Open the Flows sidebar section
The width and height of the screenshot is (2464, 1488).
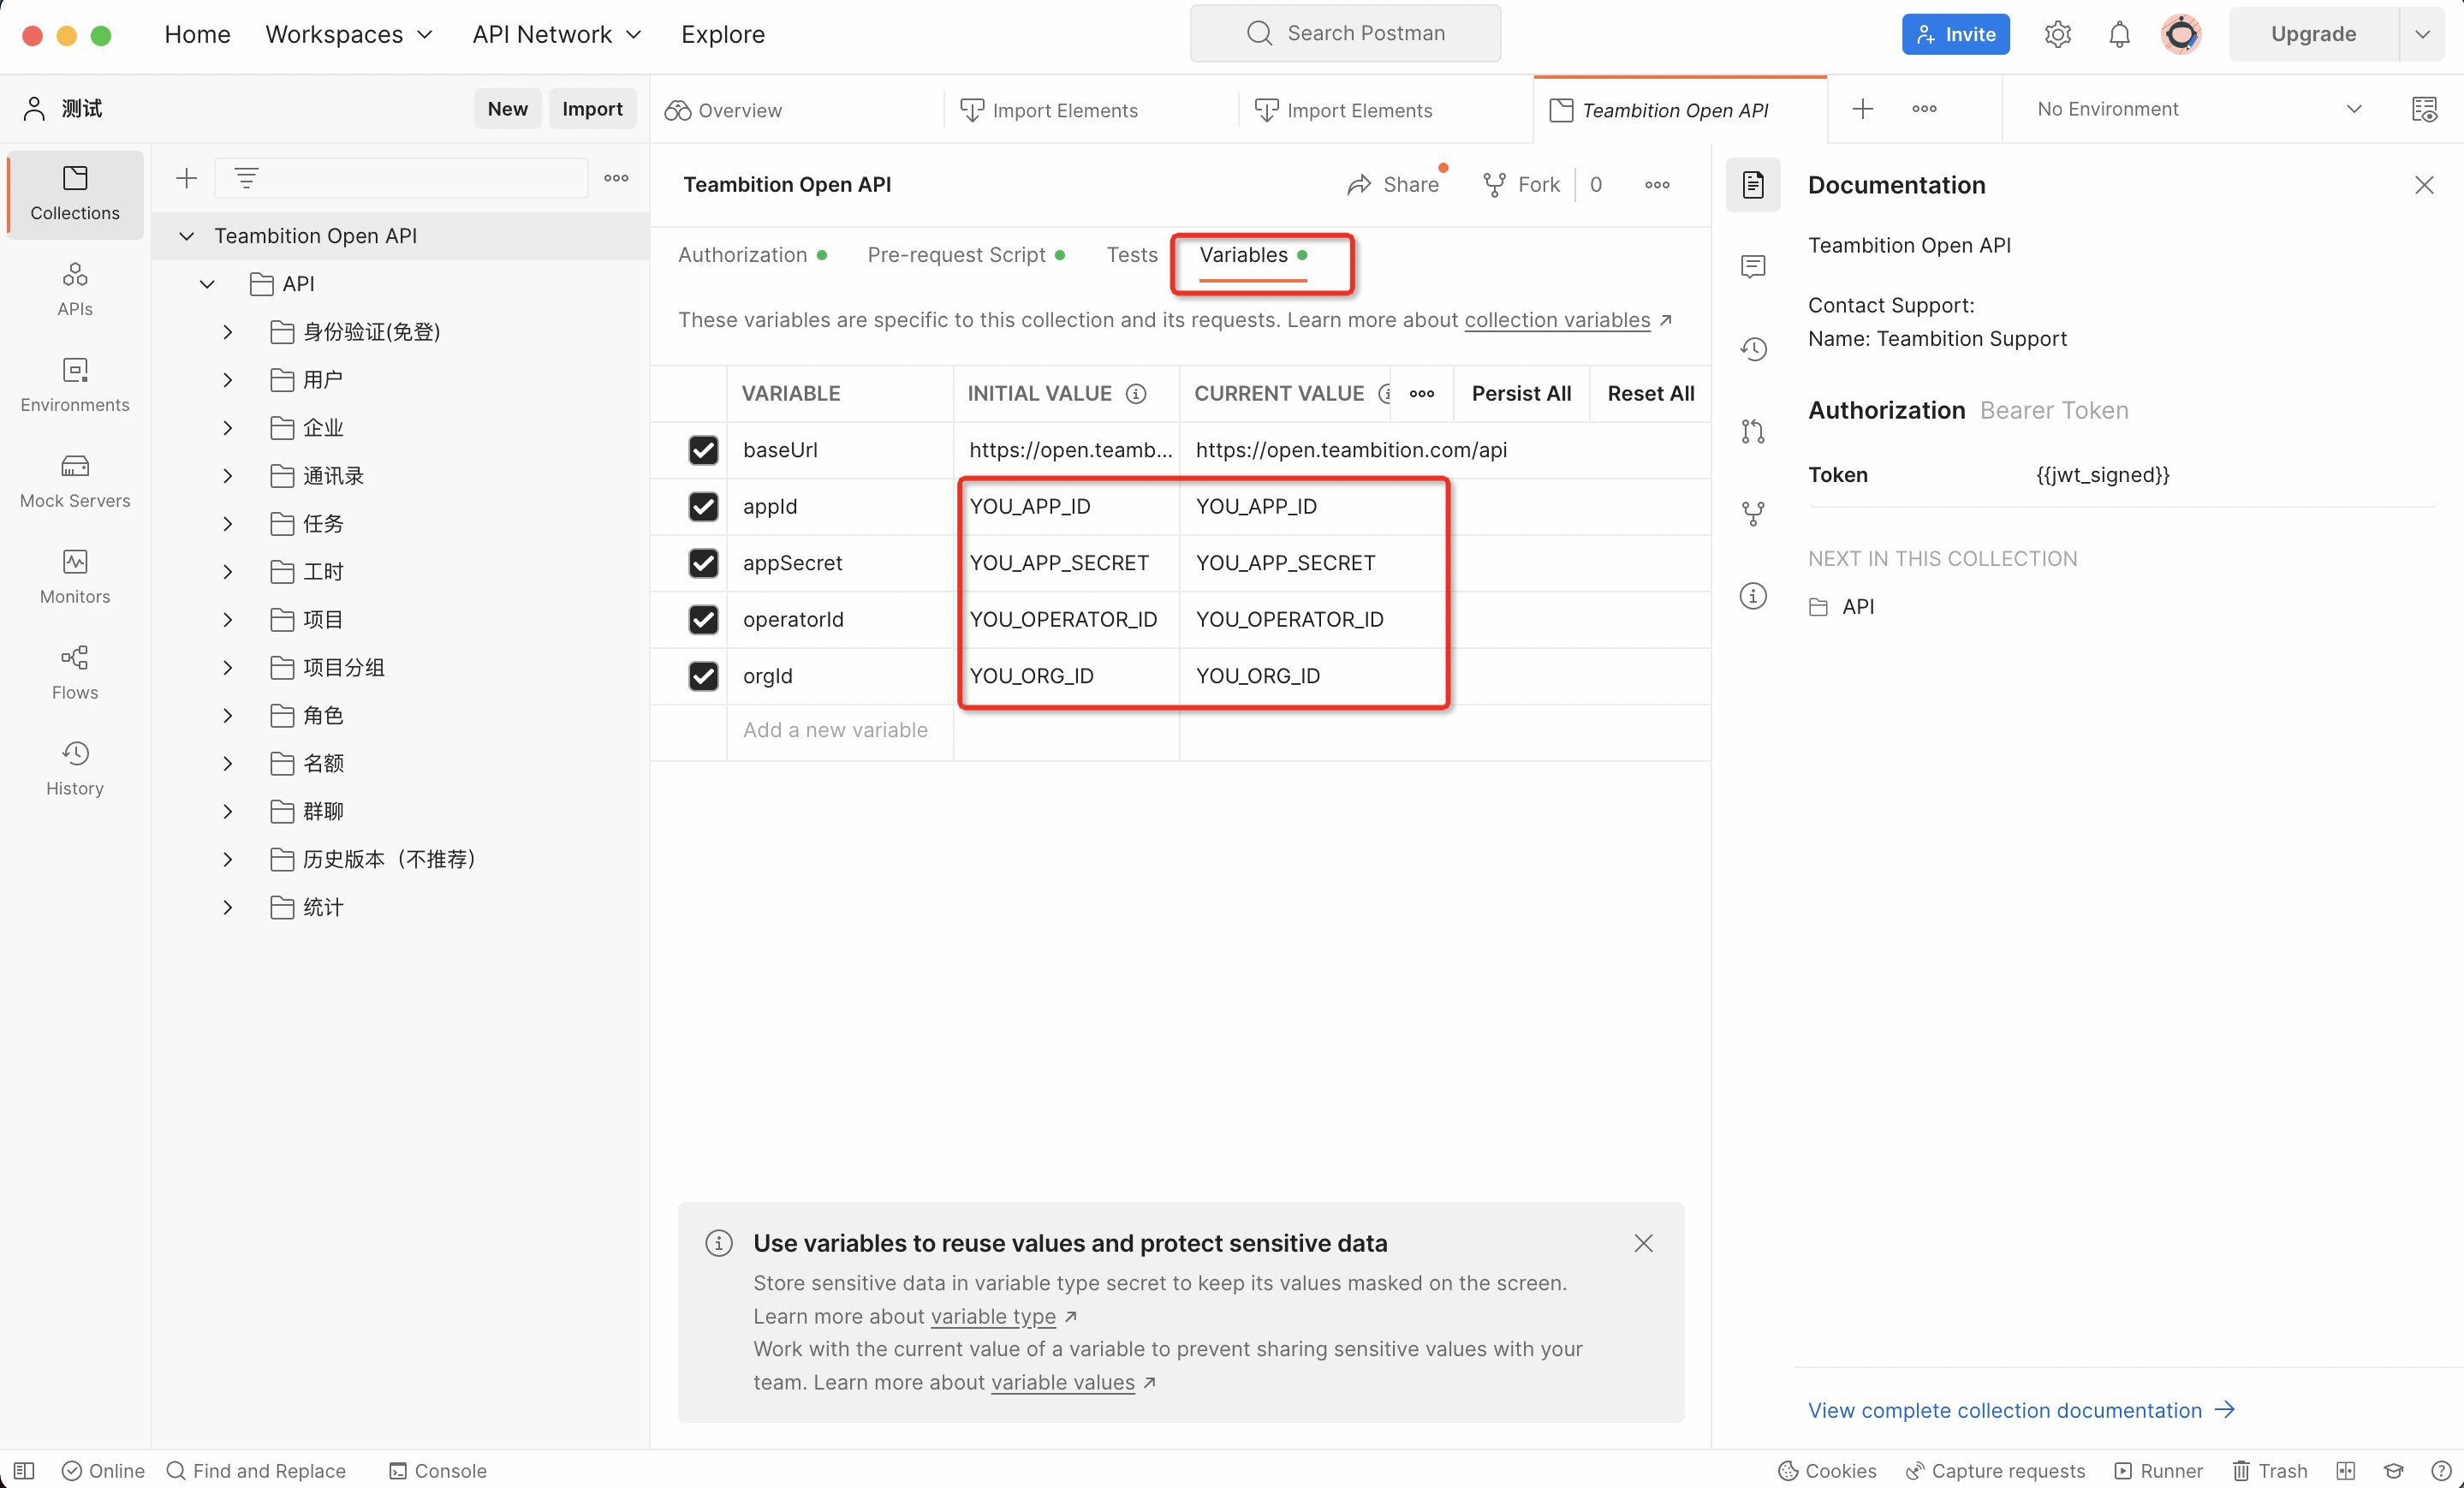point(75,672)
